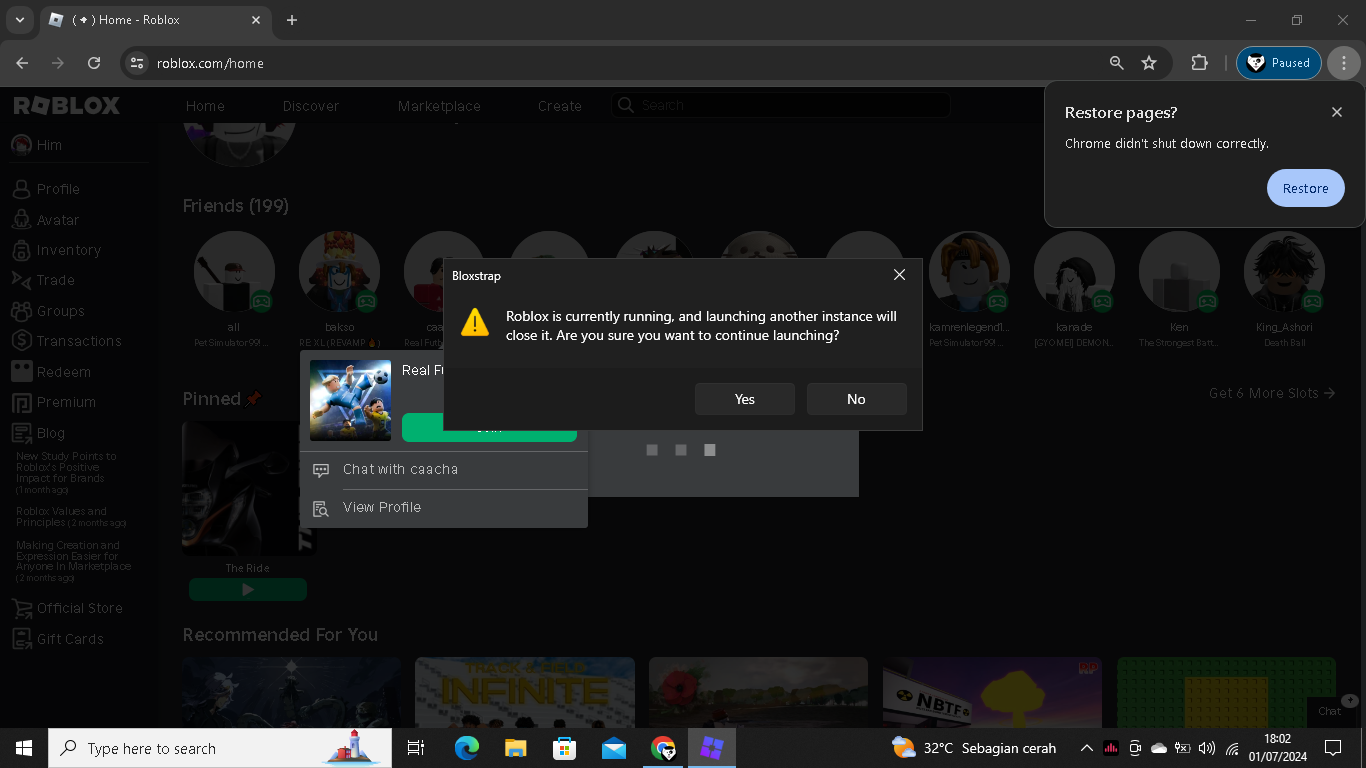Click the Roblox search field

[x=780, y=105]
